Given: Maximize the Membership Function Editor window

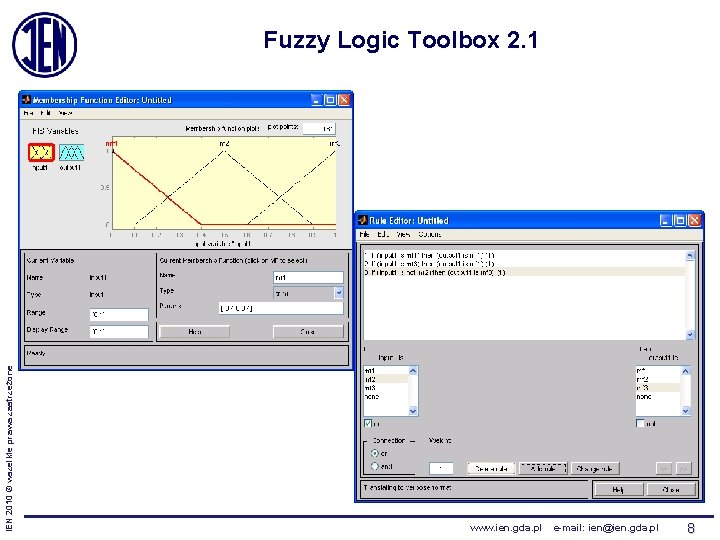Looking at the screenshot, I should click(x=330, y=100).
